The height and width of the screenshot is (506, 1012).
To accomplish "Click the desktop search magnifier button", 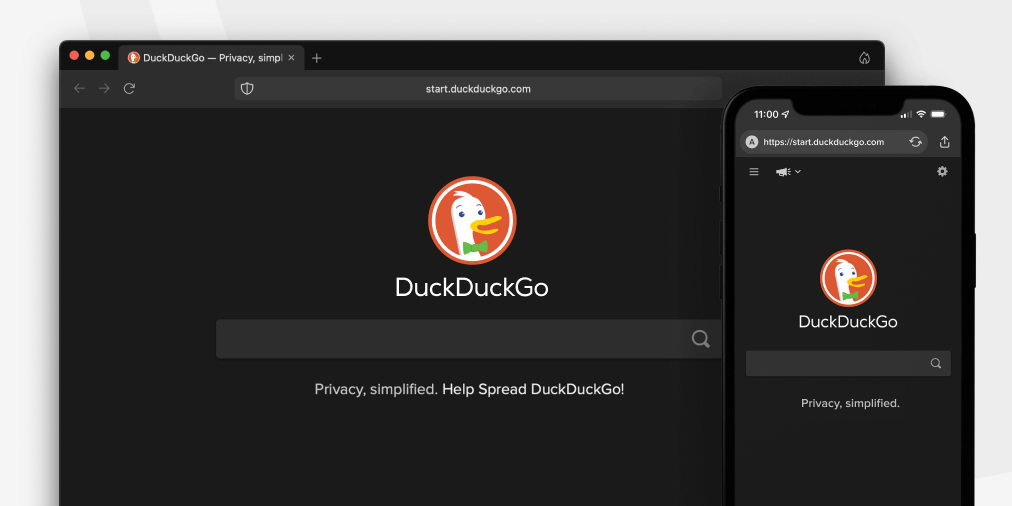I will 701,339.
